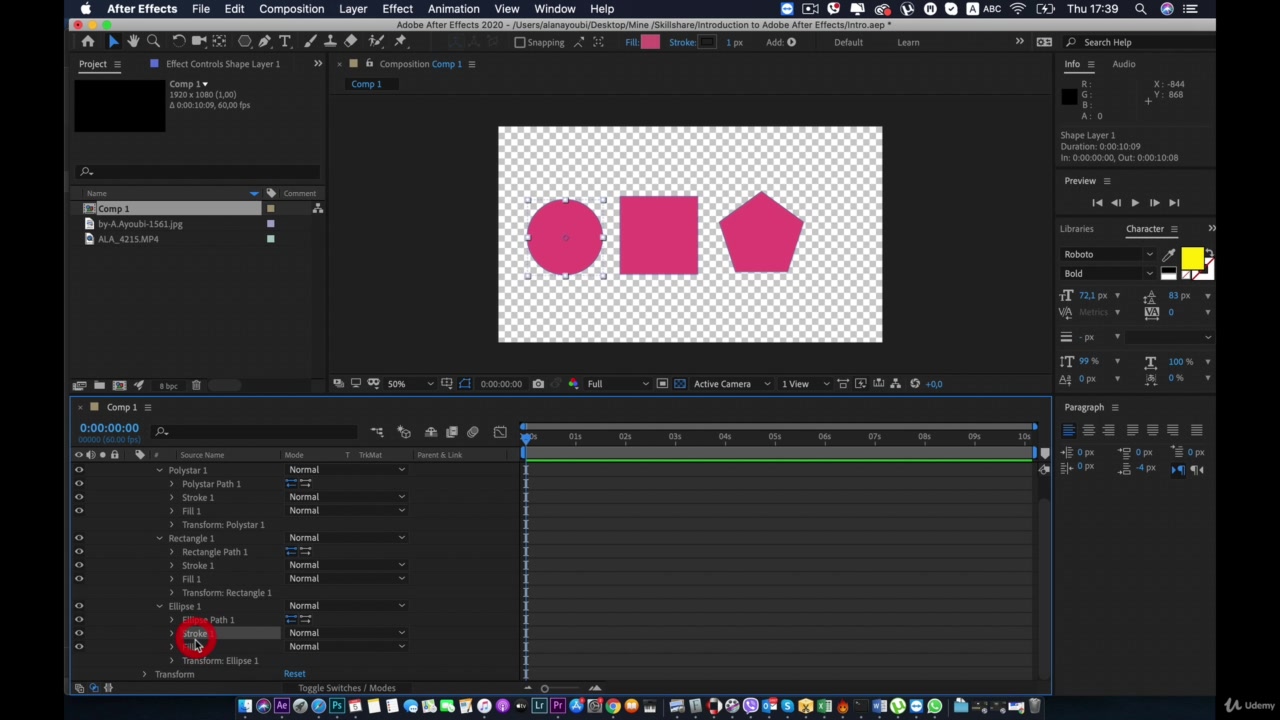
Task: Play the preview
Action: pyautogui.click(x=1135, y=203)
